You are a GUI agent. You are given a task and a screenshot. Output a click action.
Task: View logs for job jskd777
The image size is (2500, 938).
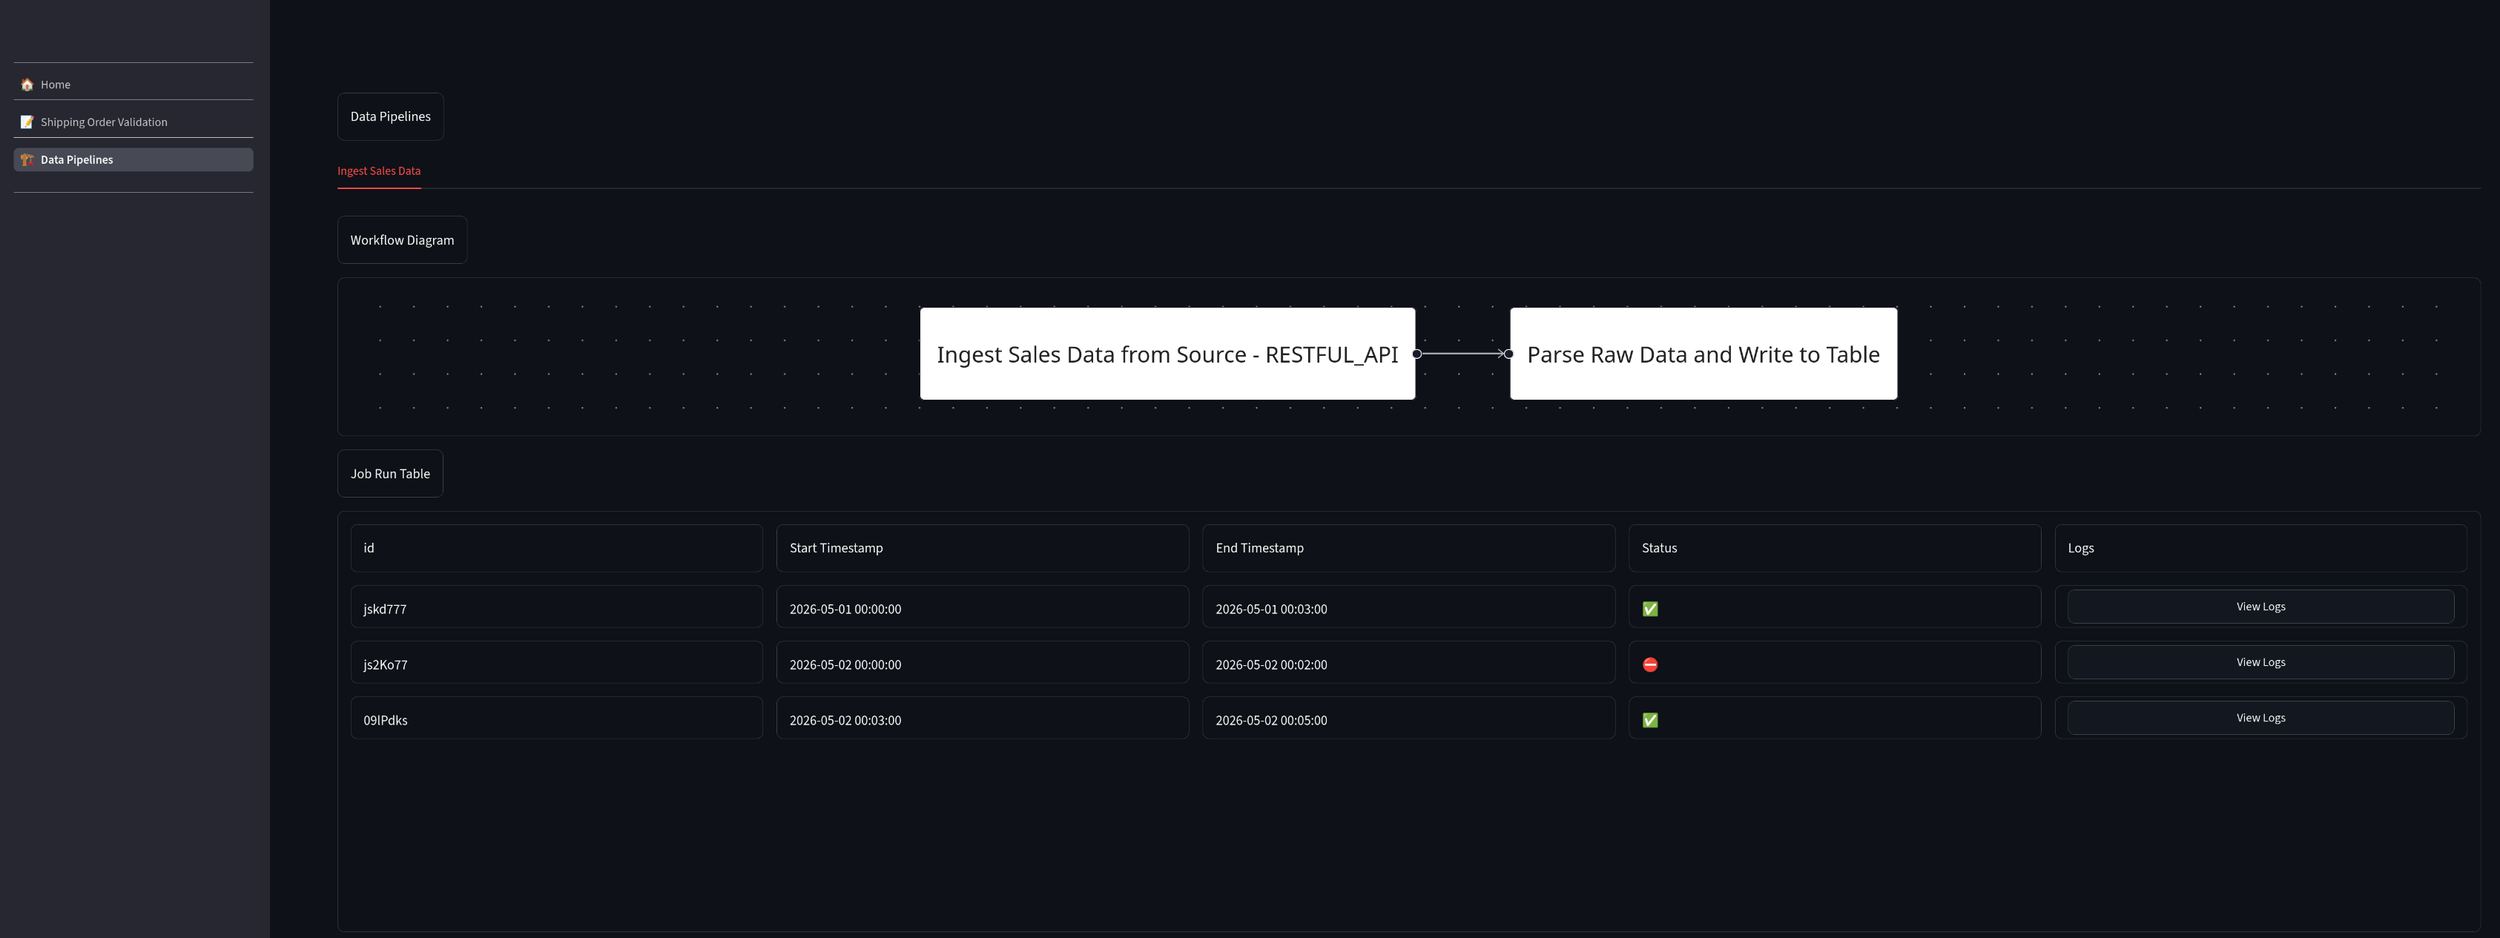tap(2260, 607)
